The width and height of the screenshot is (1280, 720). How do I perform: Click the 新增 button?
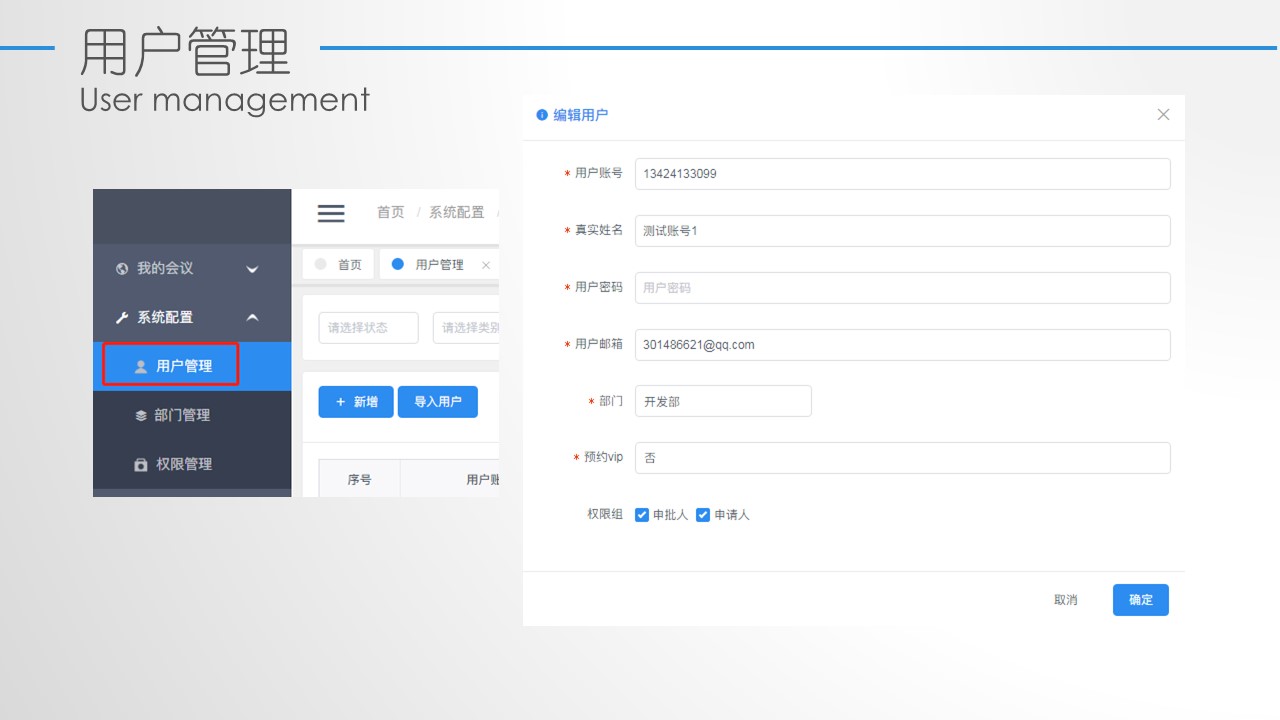coord(356,402)
